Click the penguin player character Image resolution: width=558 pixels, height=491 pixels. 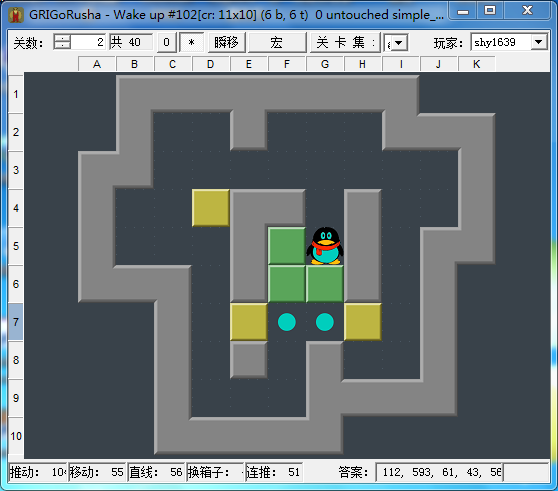(325, 246)
